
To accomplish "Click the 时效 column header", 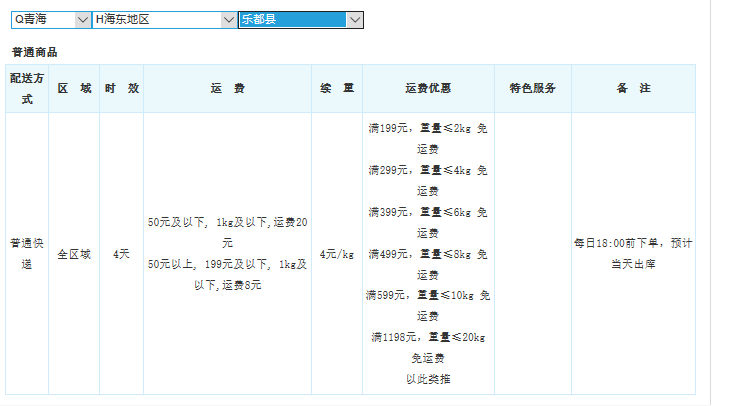I will click(x=121, y=88).
